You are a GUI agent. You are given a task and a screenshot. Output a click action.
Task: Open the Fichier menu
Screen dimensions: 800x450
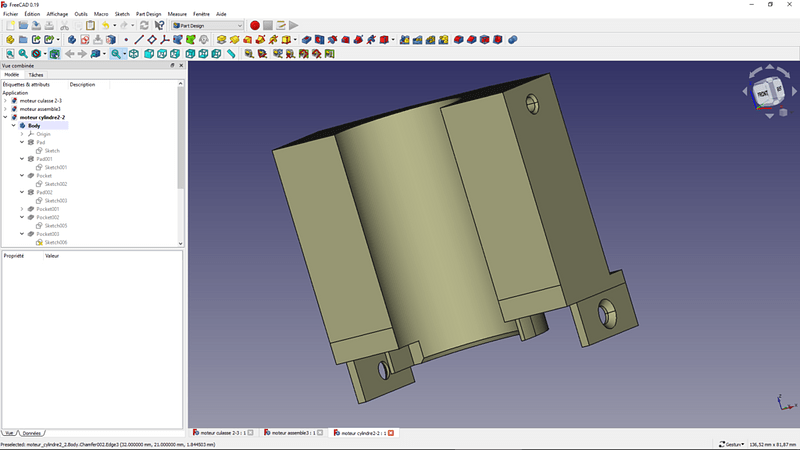pos(11,14)
